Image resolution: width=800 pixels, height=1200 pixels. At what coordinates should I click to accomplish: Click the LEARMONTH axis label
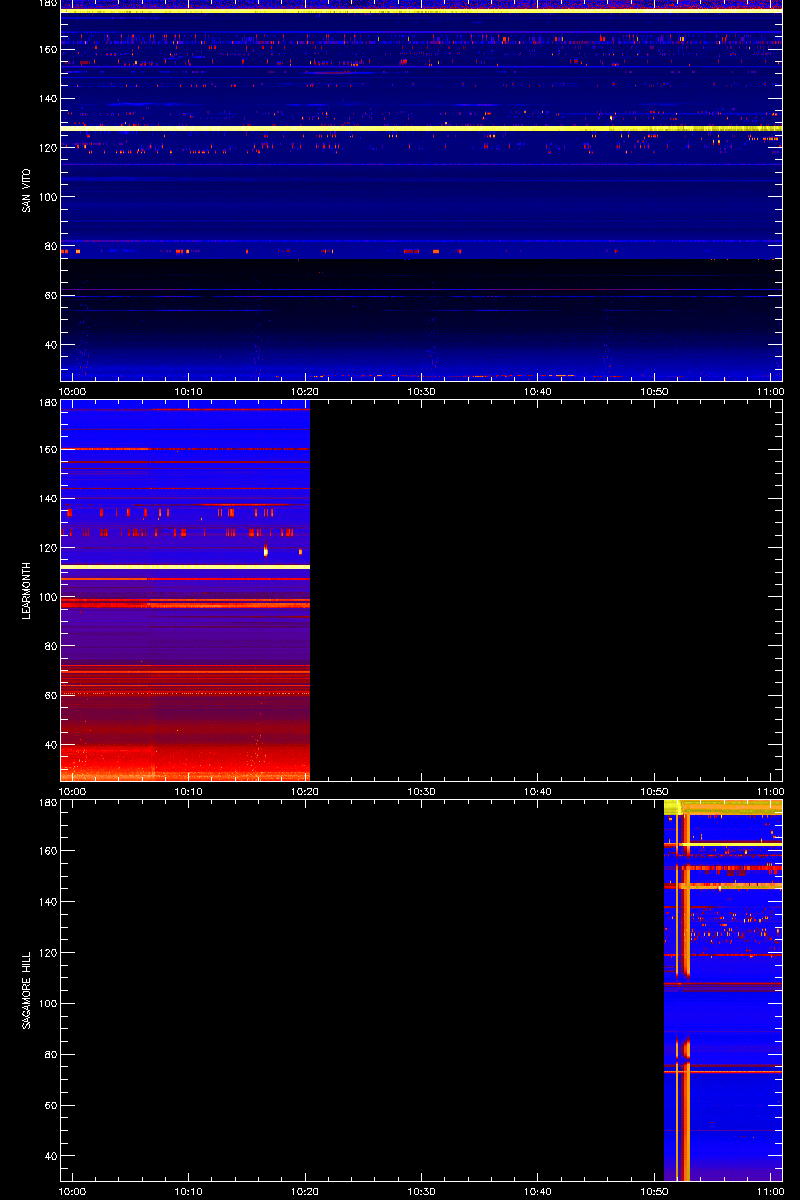[25, 592]
